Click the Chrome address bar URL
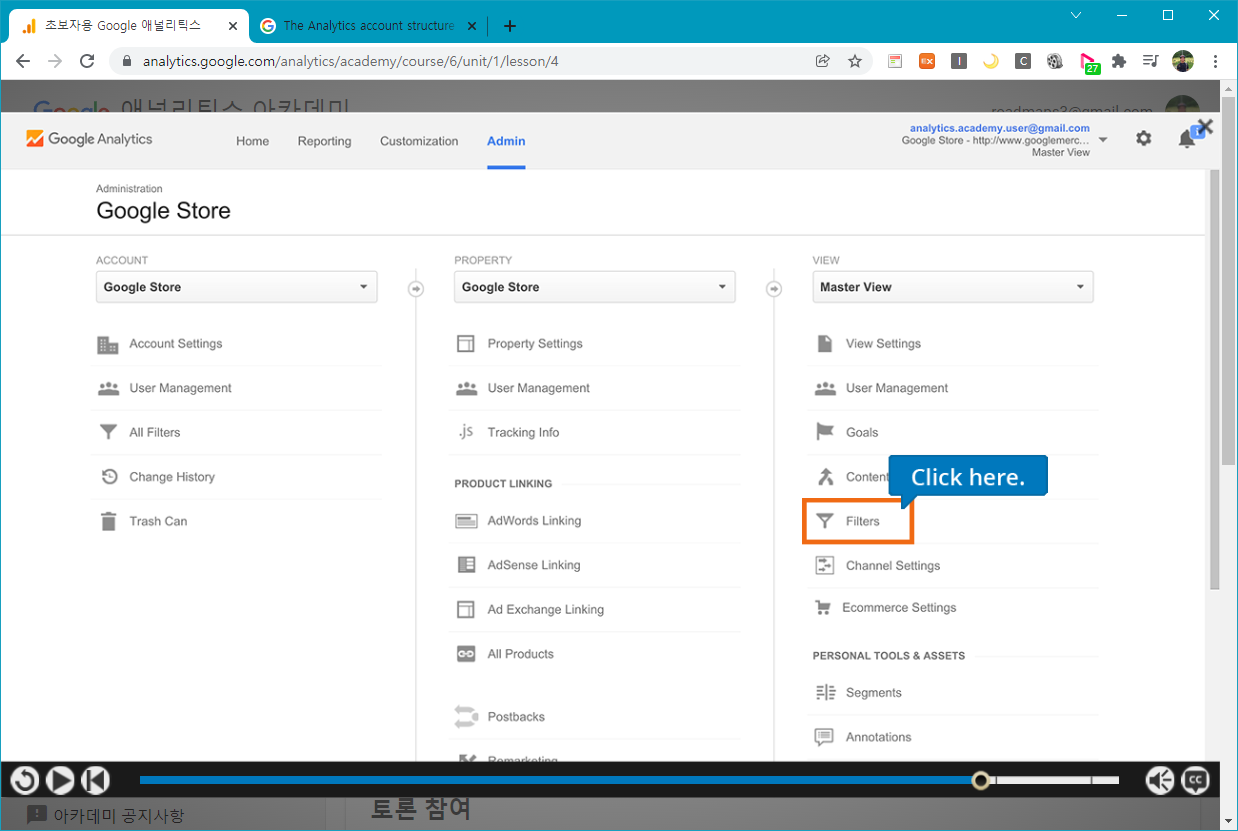 tap(351, 61)
